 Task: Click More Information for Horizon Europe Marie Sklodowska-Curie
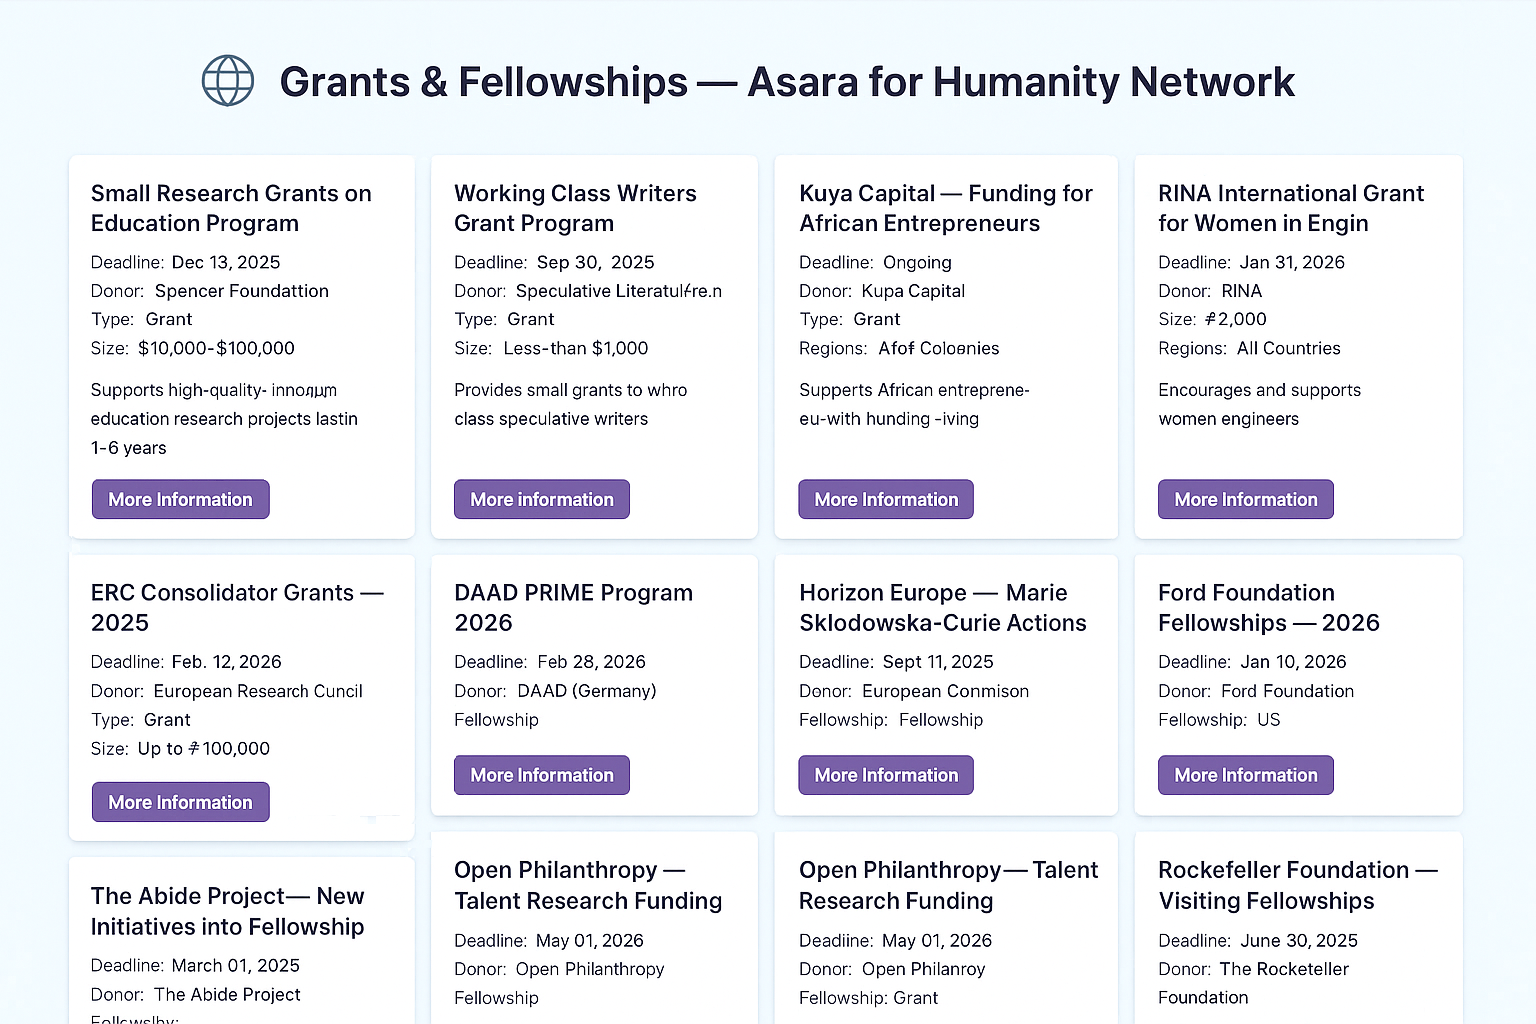pyautogui.click(x=886, y=775)
